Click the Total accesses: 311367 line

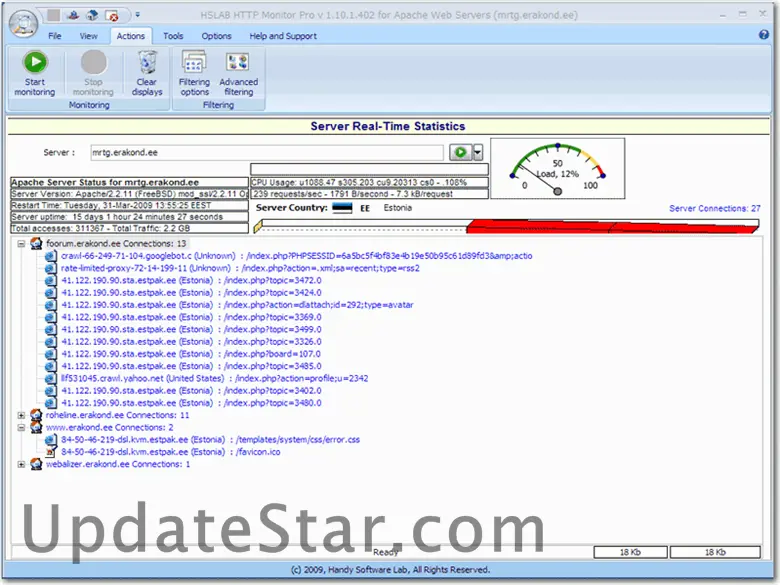129,228
